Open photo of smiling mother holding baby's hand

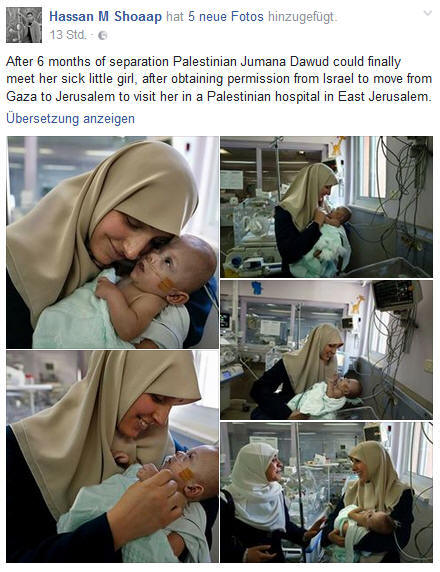(x=112, y=456)
